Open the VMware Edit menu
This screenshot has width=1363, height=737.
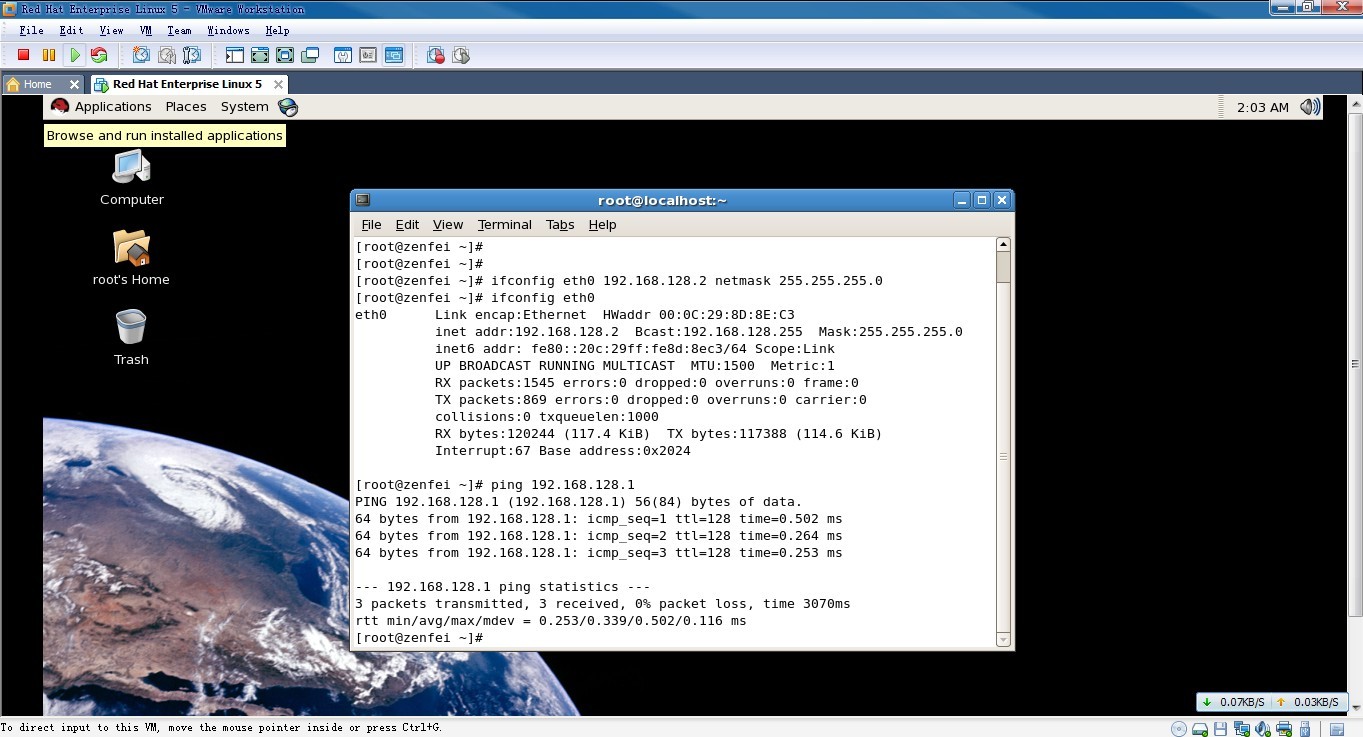tap(71, 31)
